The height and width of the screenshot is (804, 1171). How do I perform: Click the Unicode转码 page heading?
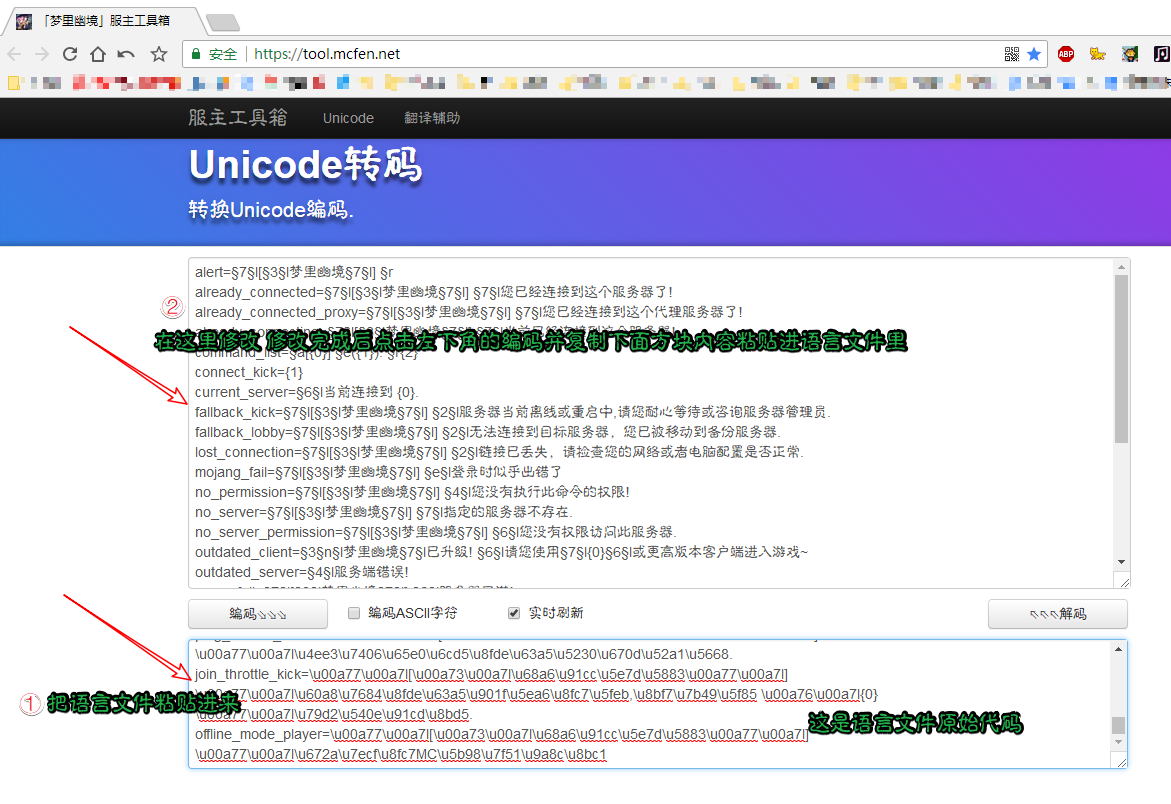click(x=305, y=165)
